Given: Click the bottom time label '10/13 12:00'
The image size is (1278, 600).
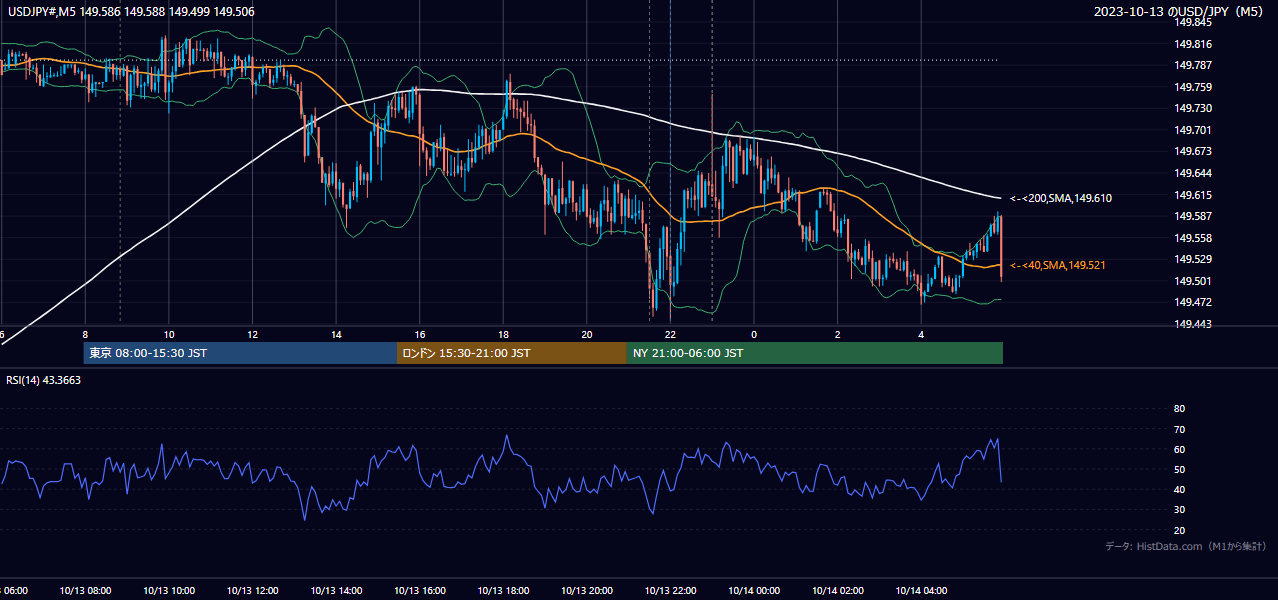Looking at the screenshot, I should [x=252, y=591].
